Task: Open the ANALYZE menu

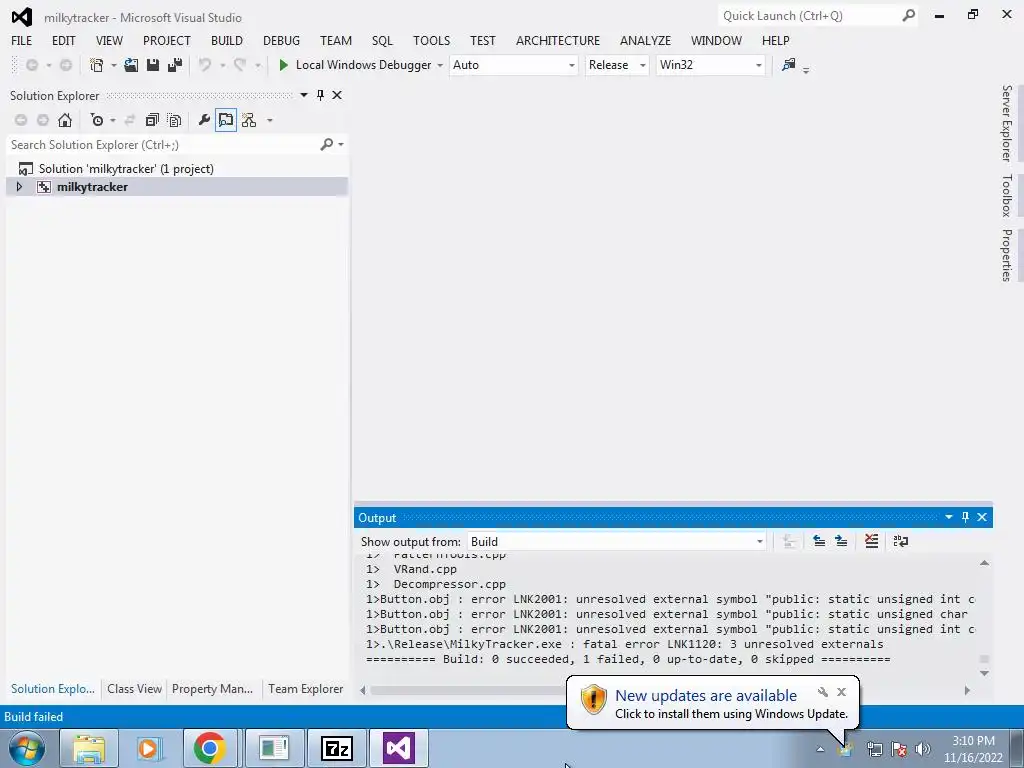Action: 645,40
